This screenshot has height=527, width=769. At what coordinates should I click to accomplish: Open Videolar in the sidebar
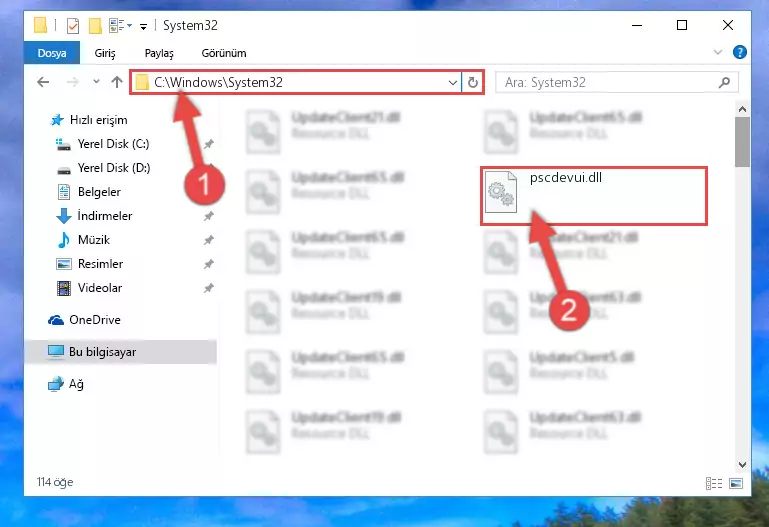pyautogui.click(x=89, y=288)
